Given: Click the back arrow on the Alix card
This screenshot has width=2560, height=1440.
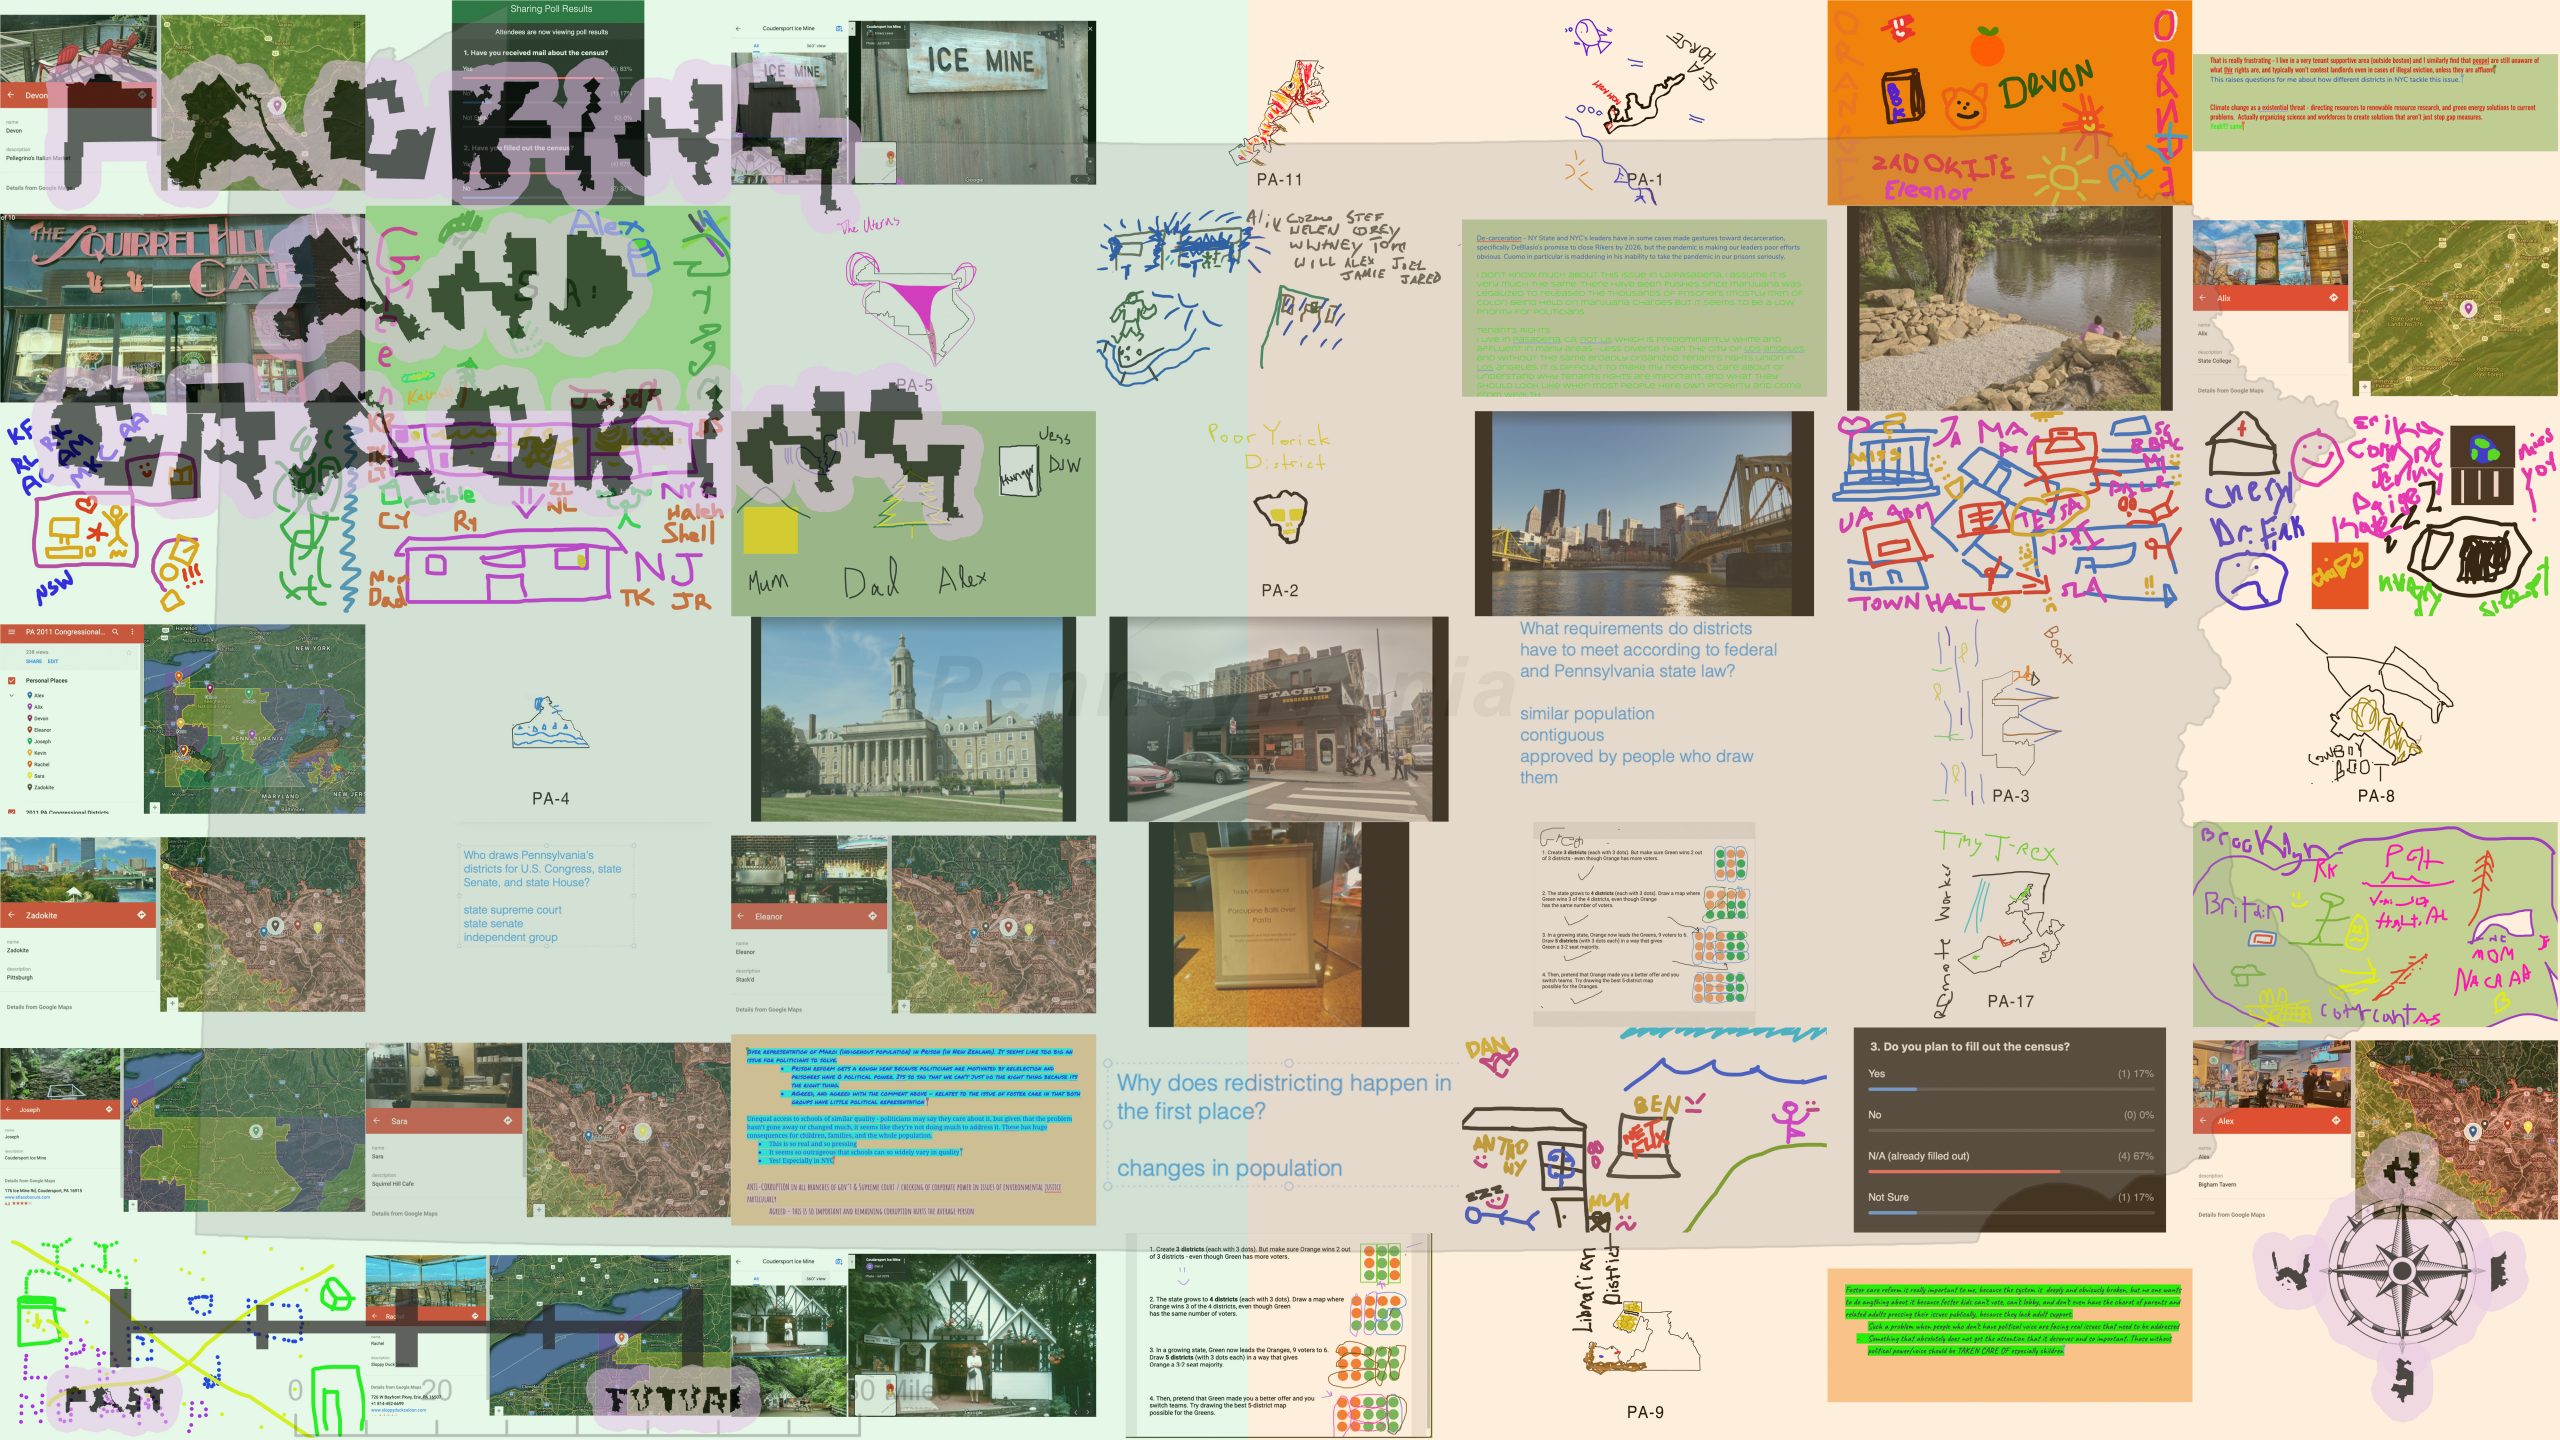Looking at the screenshot, I should click(x=2203, y=298).
